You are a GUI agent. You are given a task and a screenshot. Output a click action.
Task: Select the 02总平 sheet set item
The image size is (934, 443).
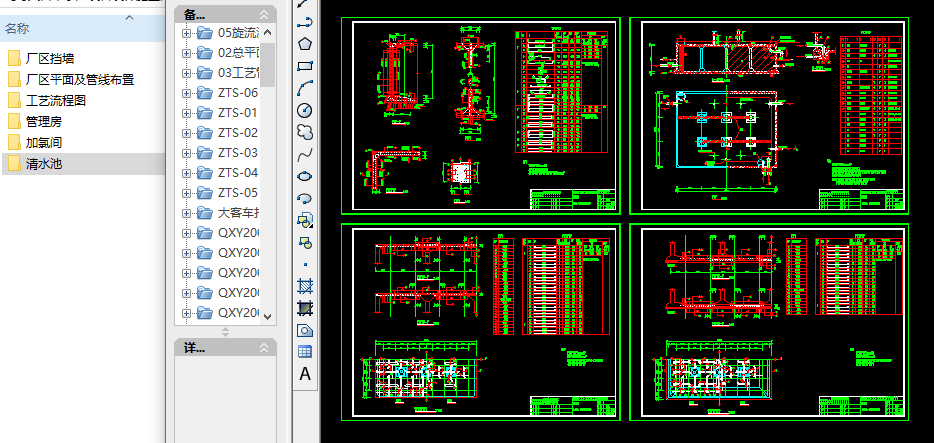pyautogui.click(x=238, y=53)
